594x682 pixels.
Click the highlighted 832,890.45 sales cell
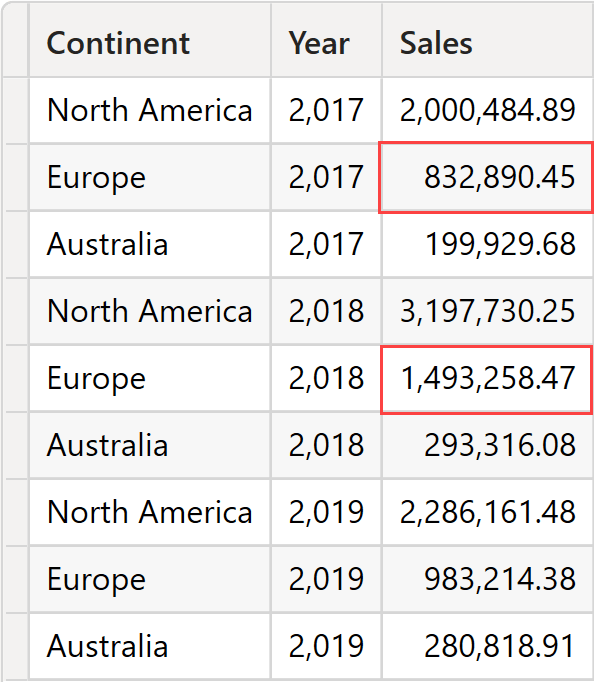486,177
